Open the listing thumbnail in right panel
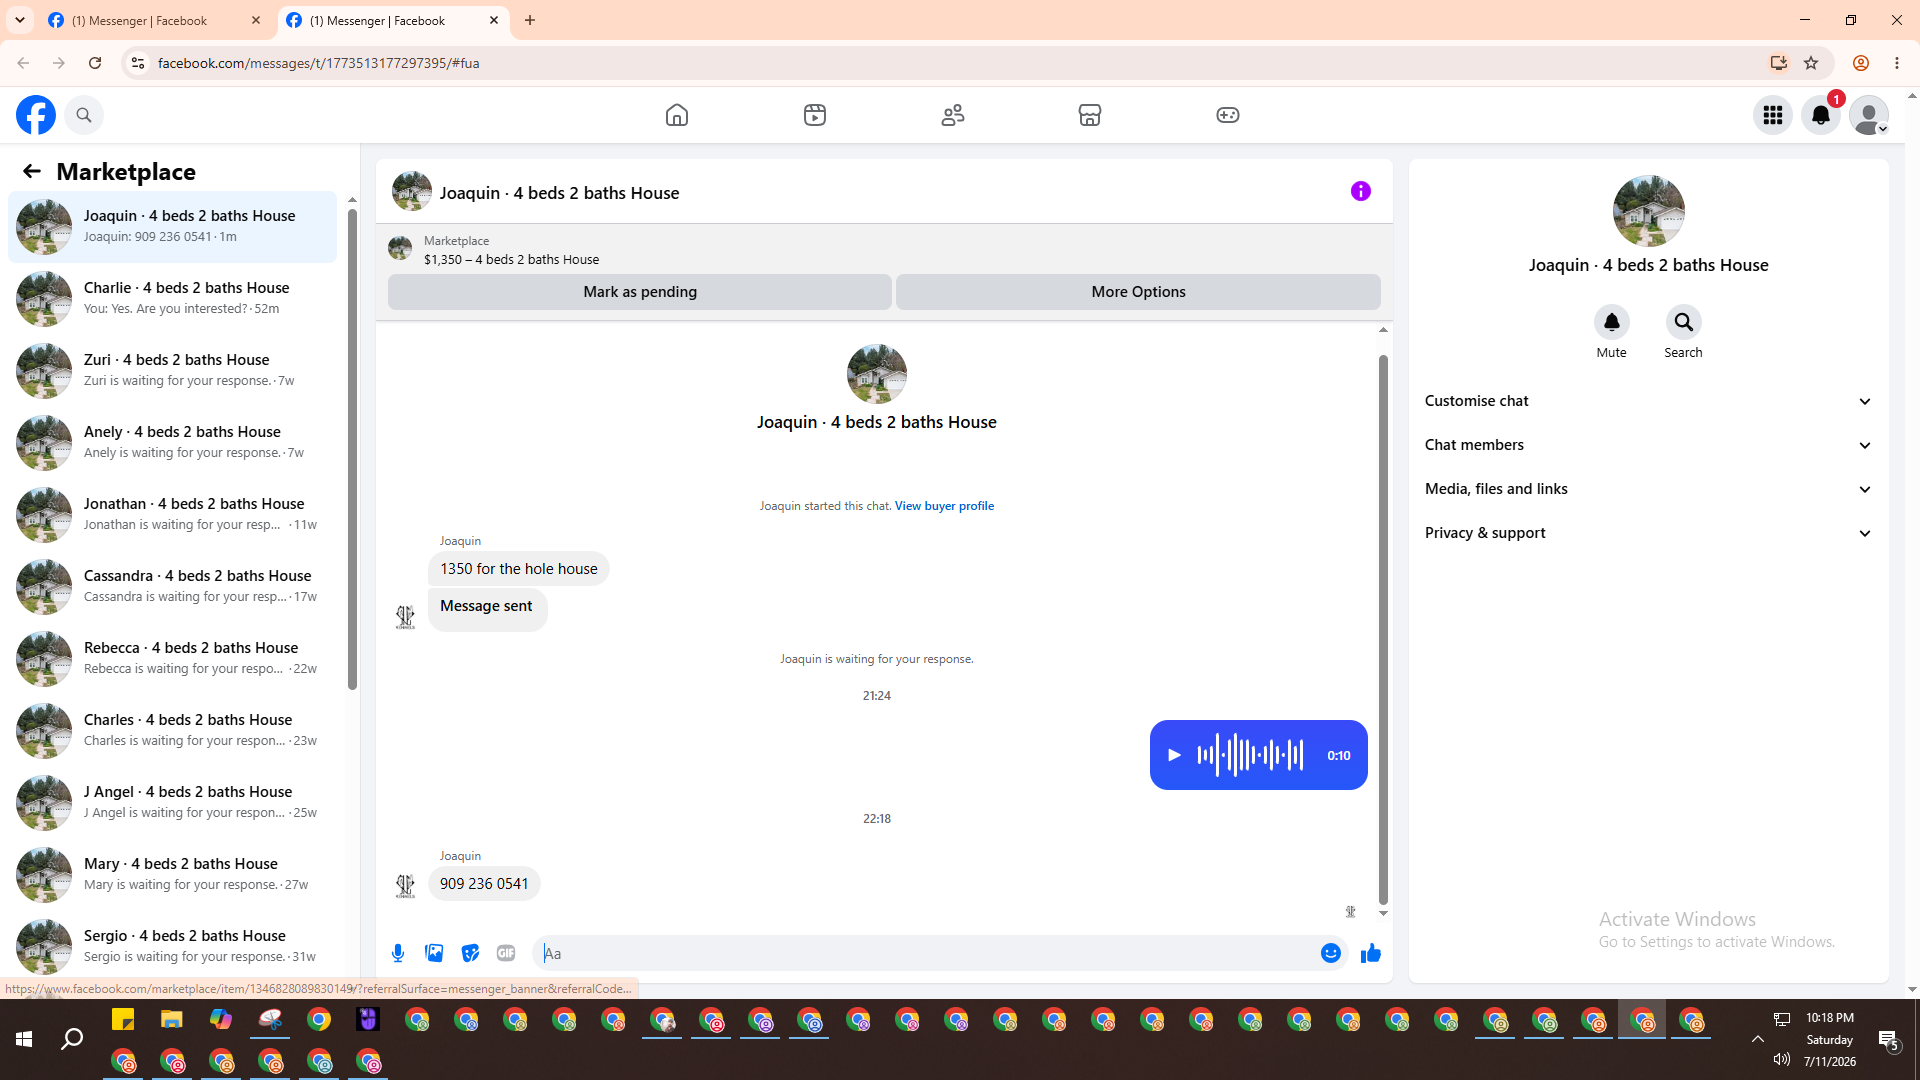The width and height of the screenshot is (1920, 1080). point(1648,211)
